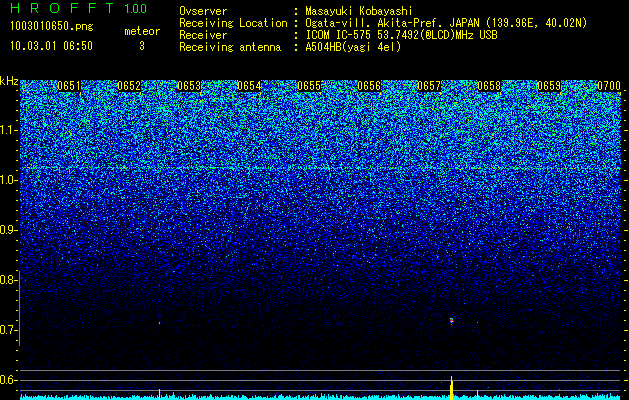Click the 0.9 kHz frequency label
The height and width of the screenshot is (400, 629).
click(7, 230)
